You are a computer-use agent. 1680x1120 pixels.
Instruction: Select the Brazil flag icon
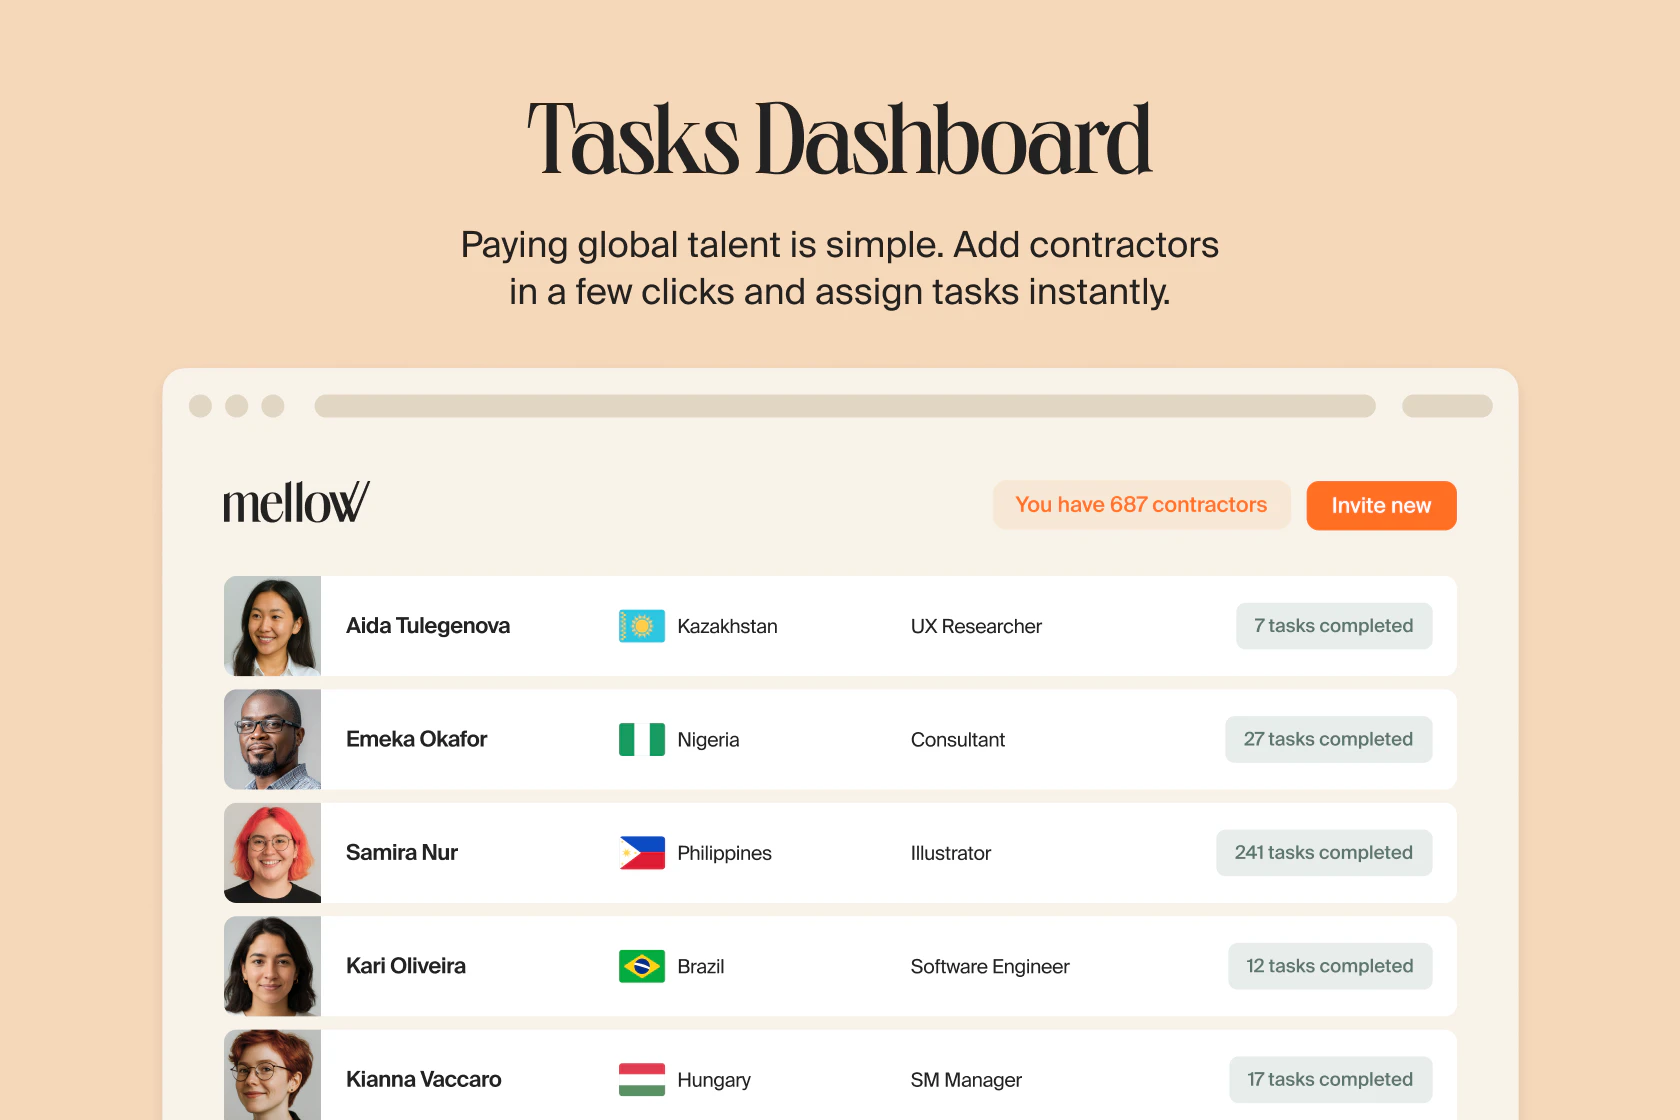pyautogui.click(x=642, y=966)
